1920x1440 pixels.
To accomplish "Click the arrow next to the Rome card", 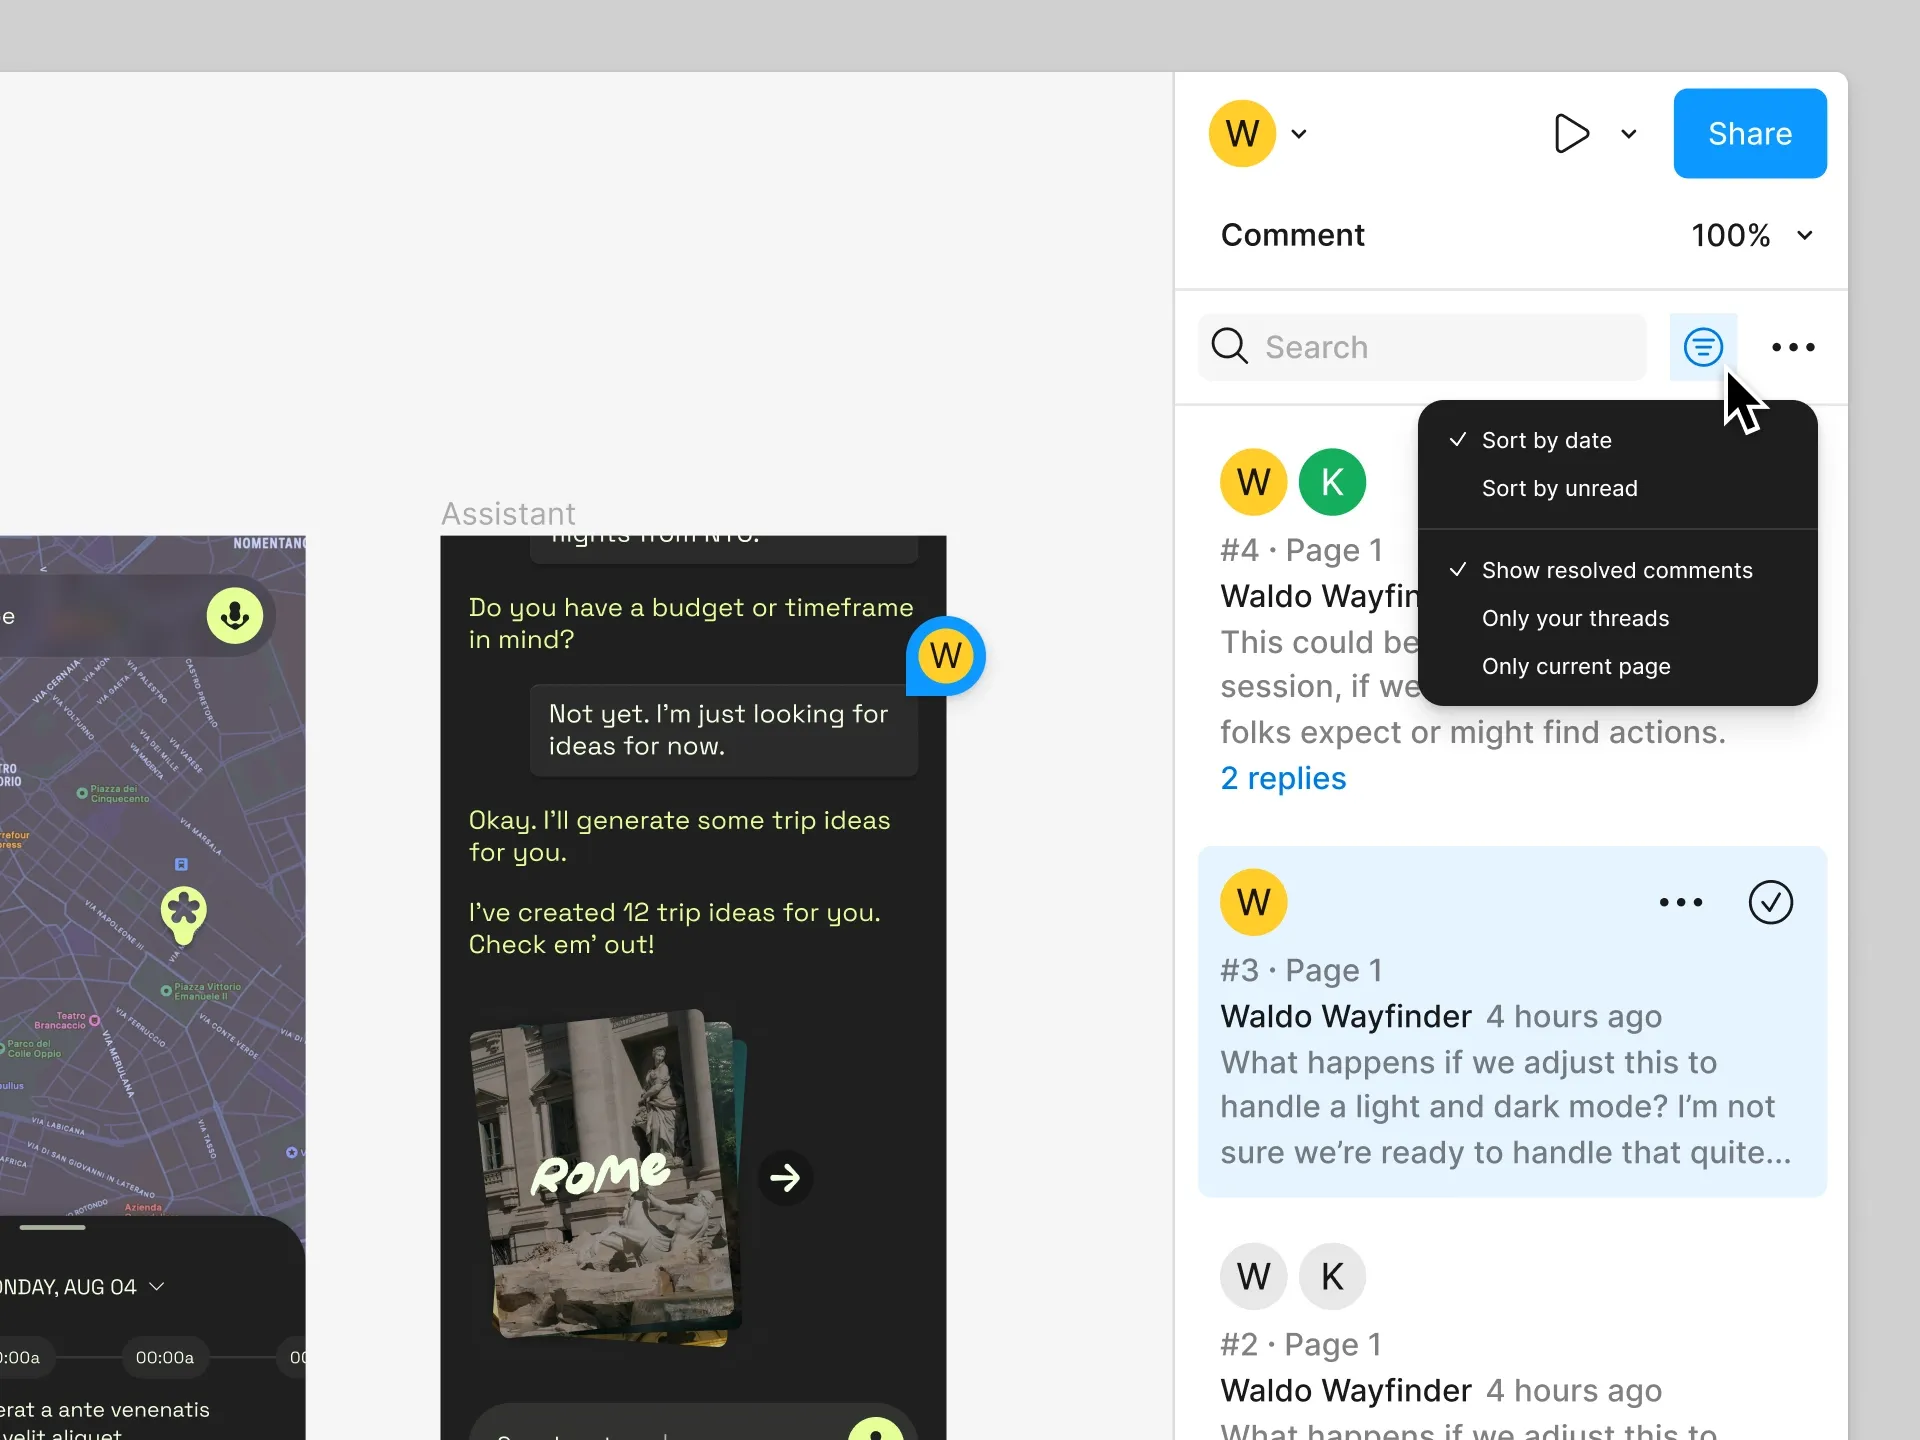I will tap(785, 1177).
